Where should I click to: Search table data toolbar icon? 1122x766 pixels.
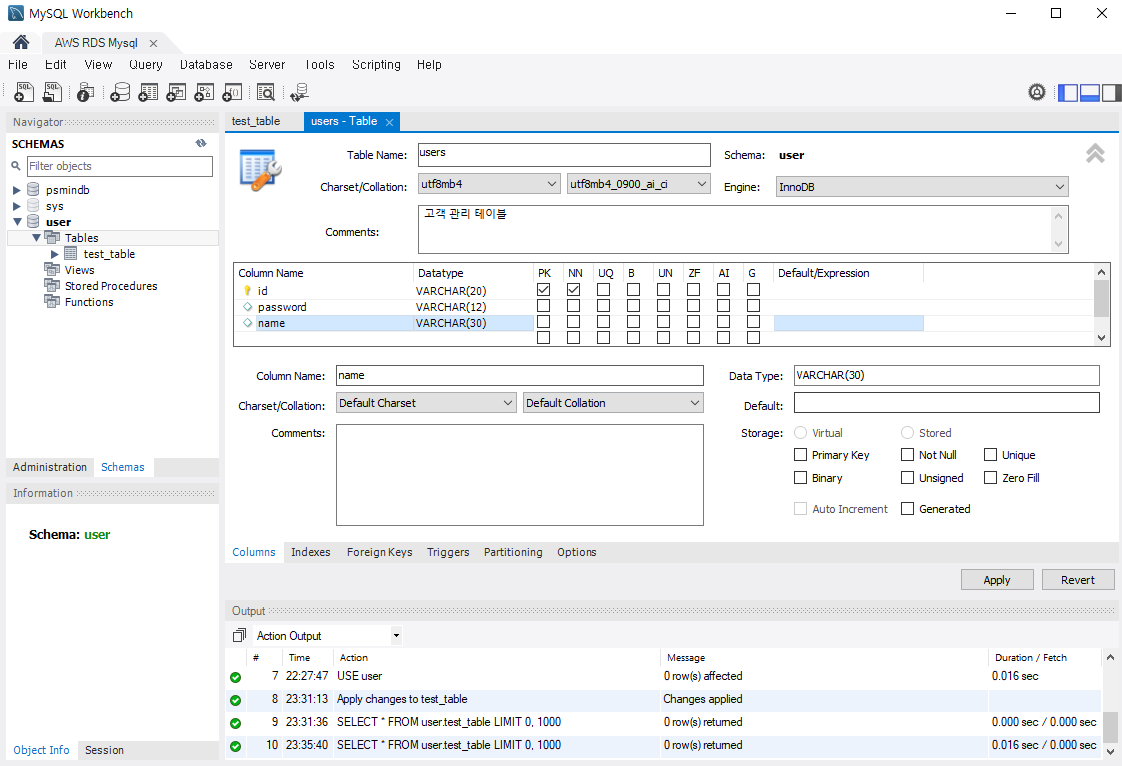[265, 92]
